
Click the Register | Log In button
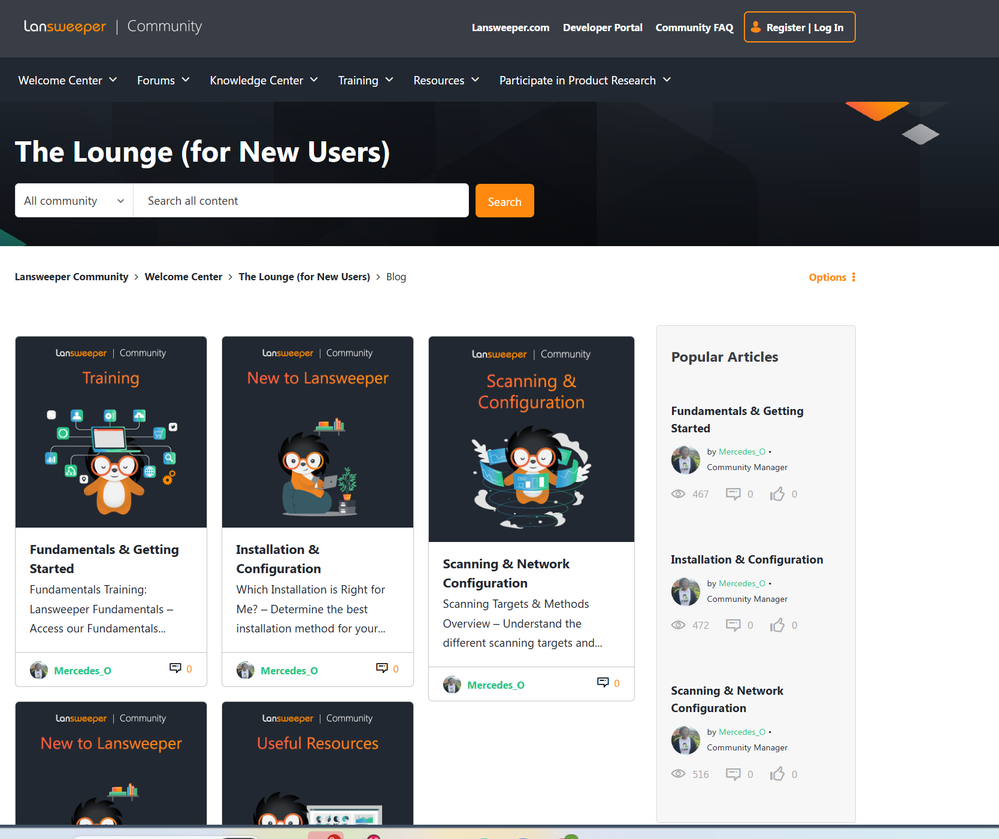tap(800, 27)
